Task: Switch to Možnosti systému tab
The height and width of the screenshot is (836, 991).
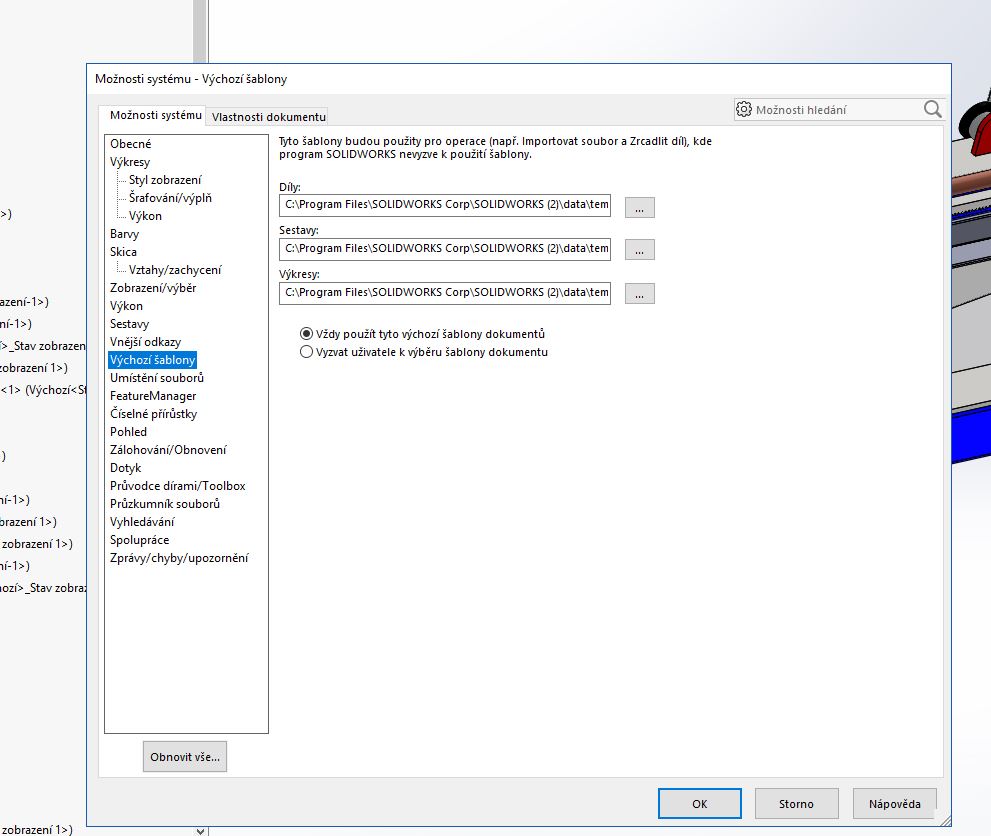Action: (155, 116)
